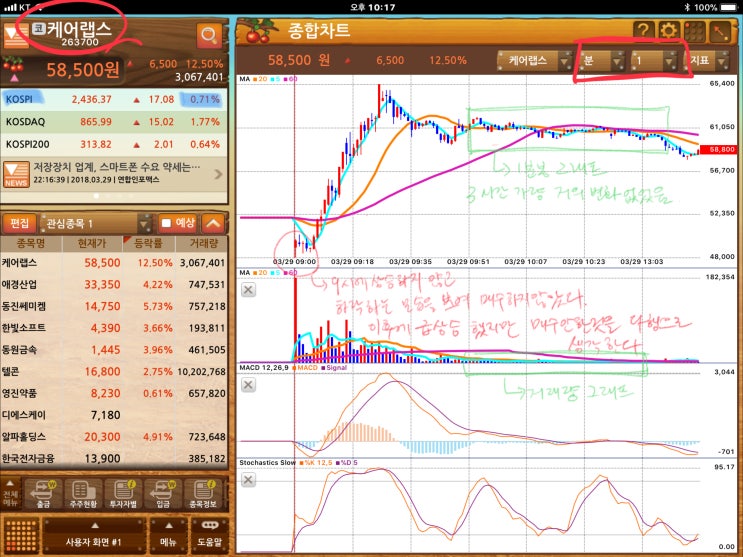Screen dimensions: 743x557
Task: Tap red 58,800 current price marker
Action: [722, 149]
